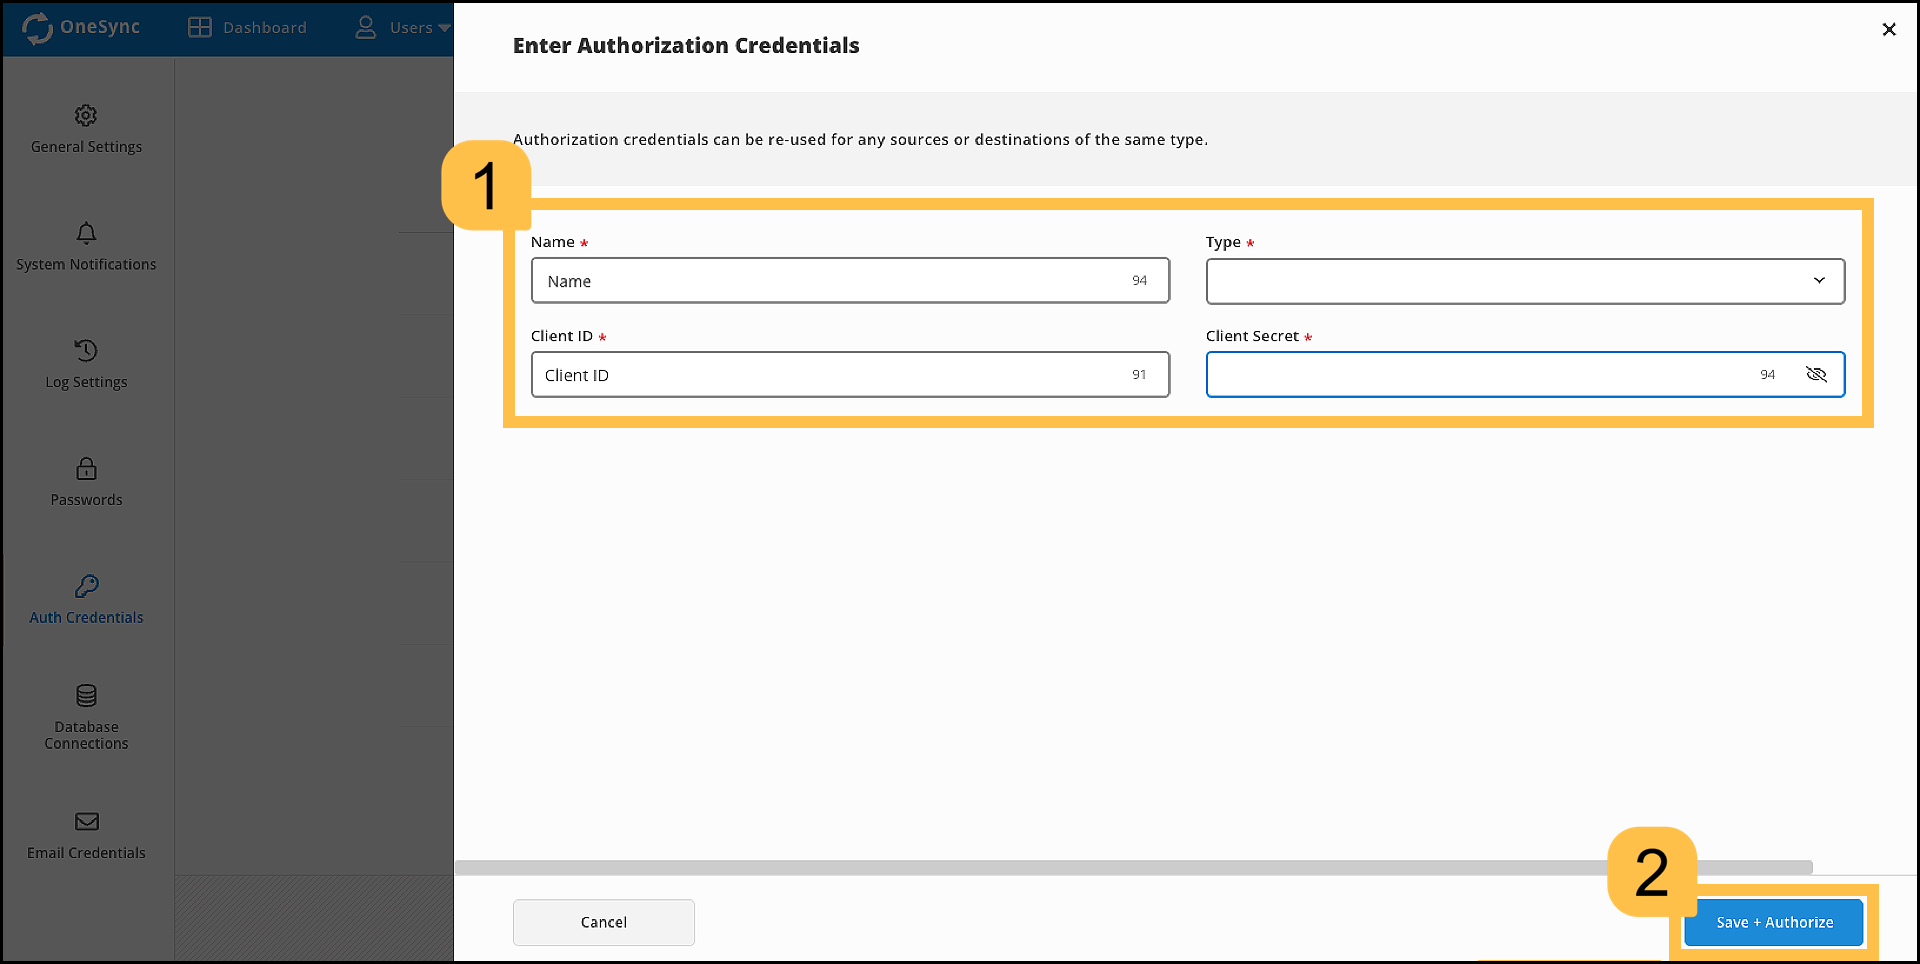The height and width of the screenshot is (964, 1920).
Task: Click the Save + Authorize button
Action: [1772, 922]
